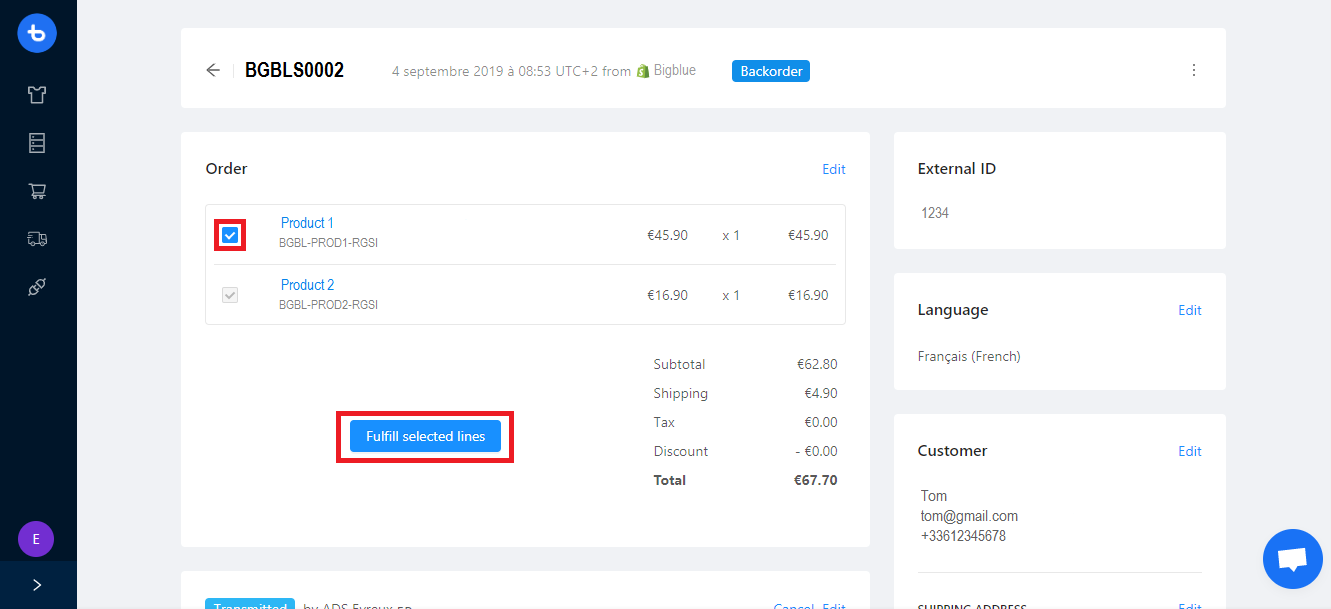Expand the collapsed sidebar with the arrow
Image resolution: width=1331 pixels, height=609 pixels.
point(37,584)
